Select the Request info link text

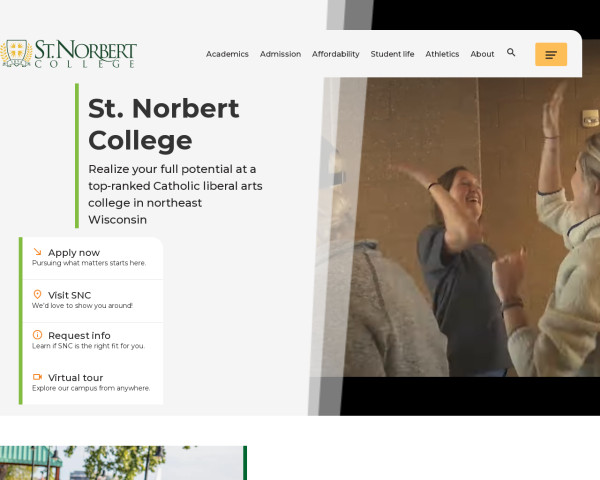pos(79,336)
